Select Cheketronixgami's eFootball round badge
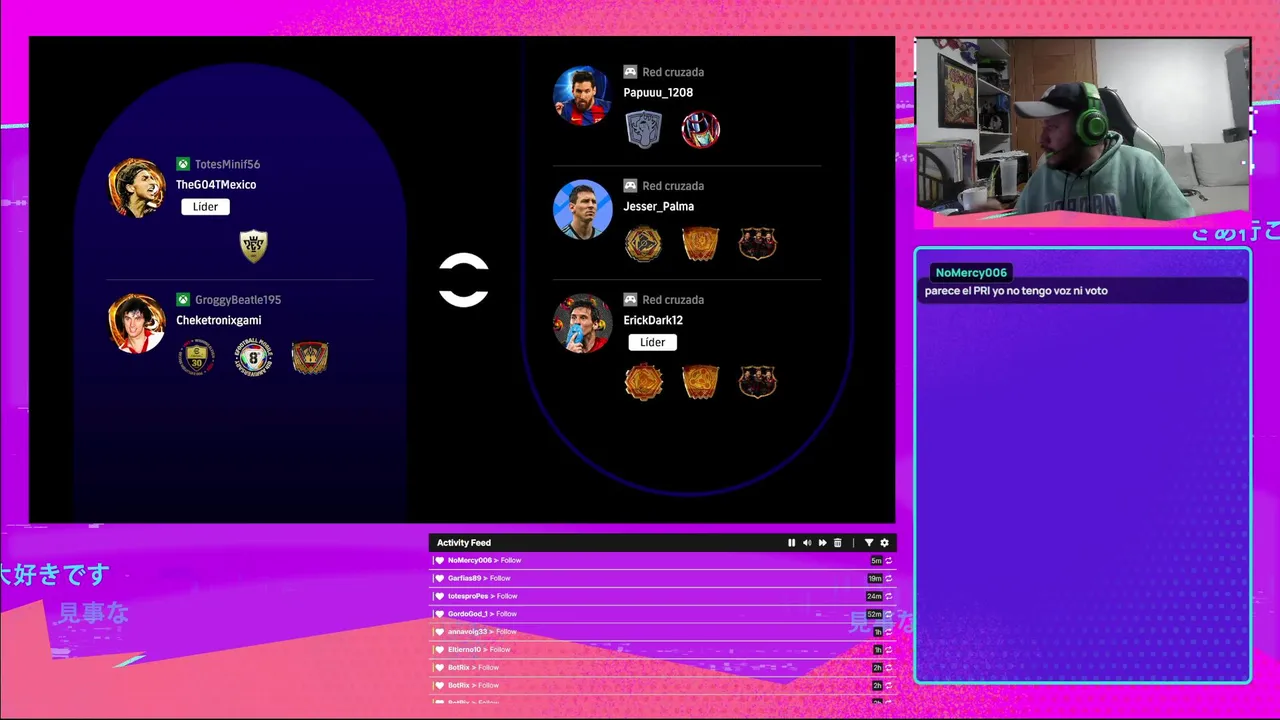 coord(254,357)
